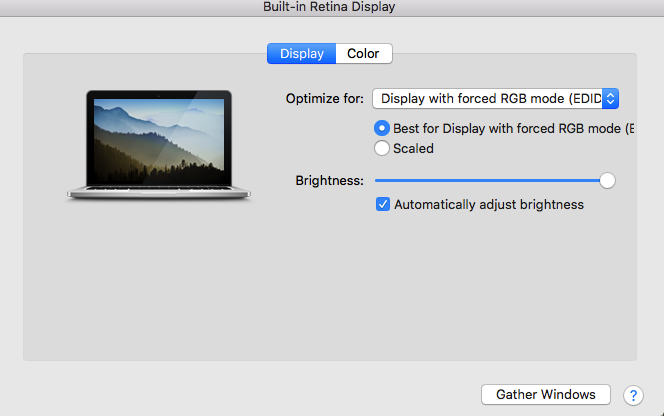Click the help question mark icon
664x416 pixels.
(x=633, y=395)
